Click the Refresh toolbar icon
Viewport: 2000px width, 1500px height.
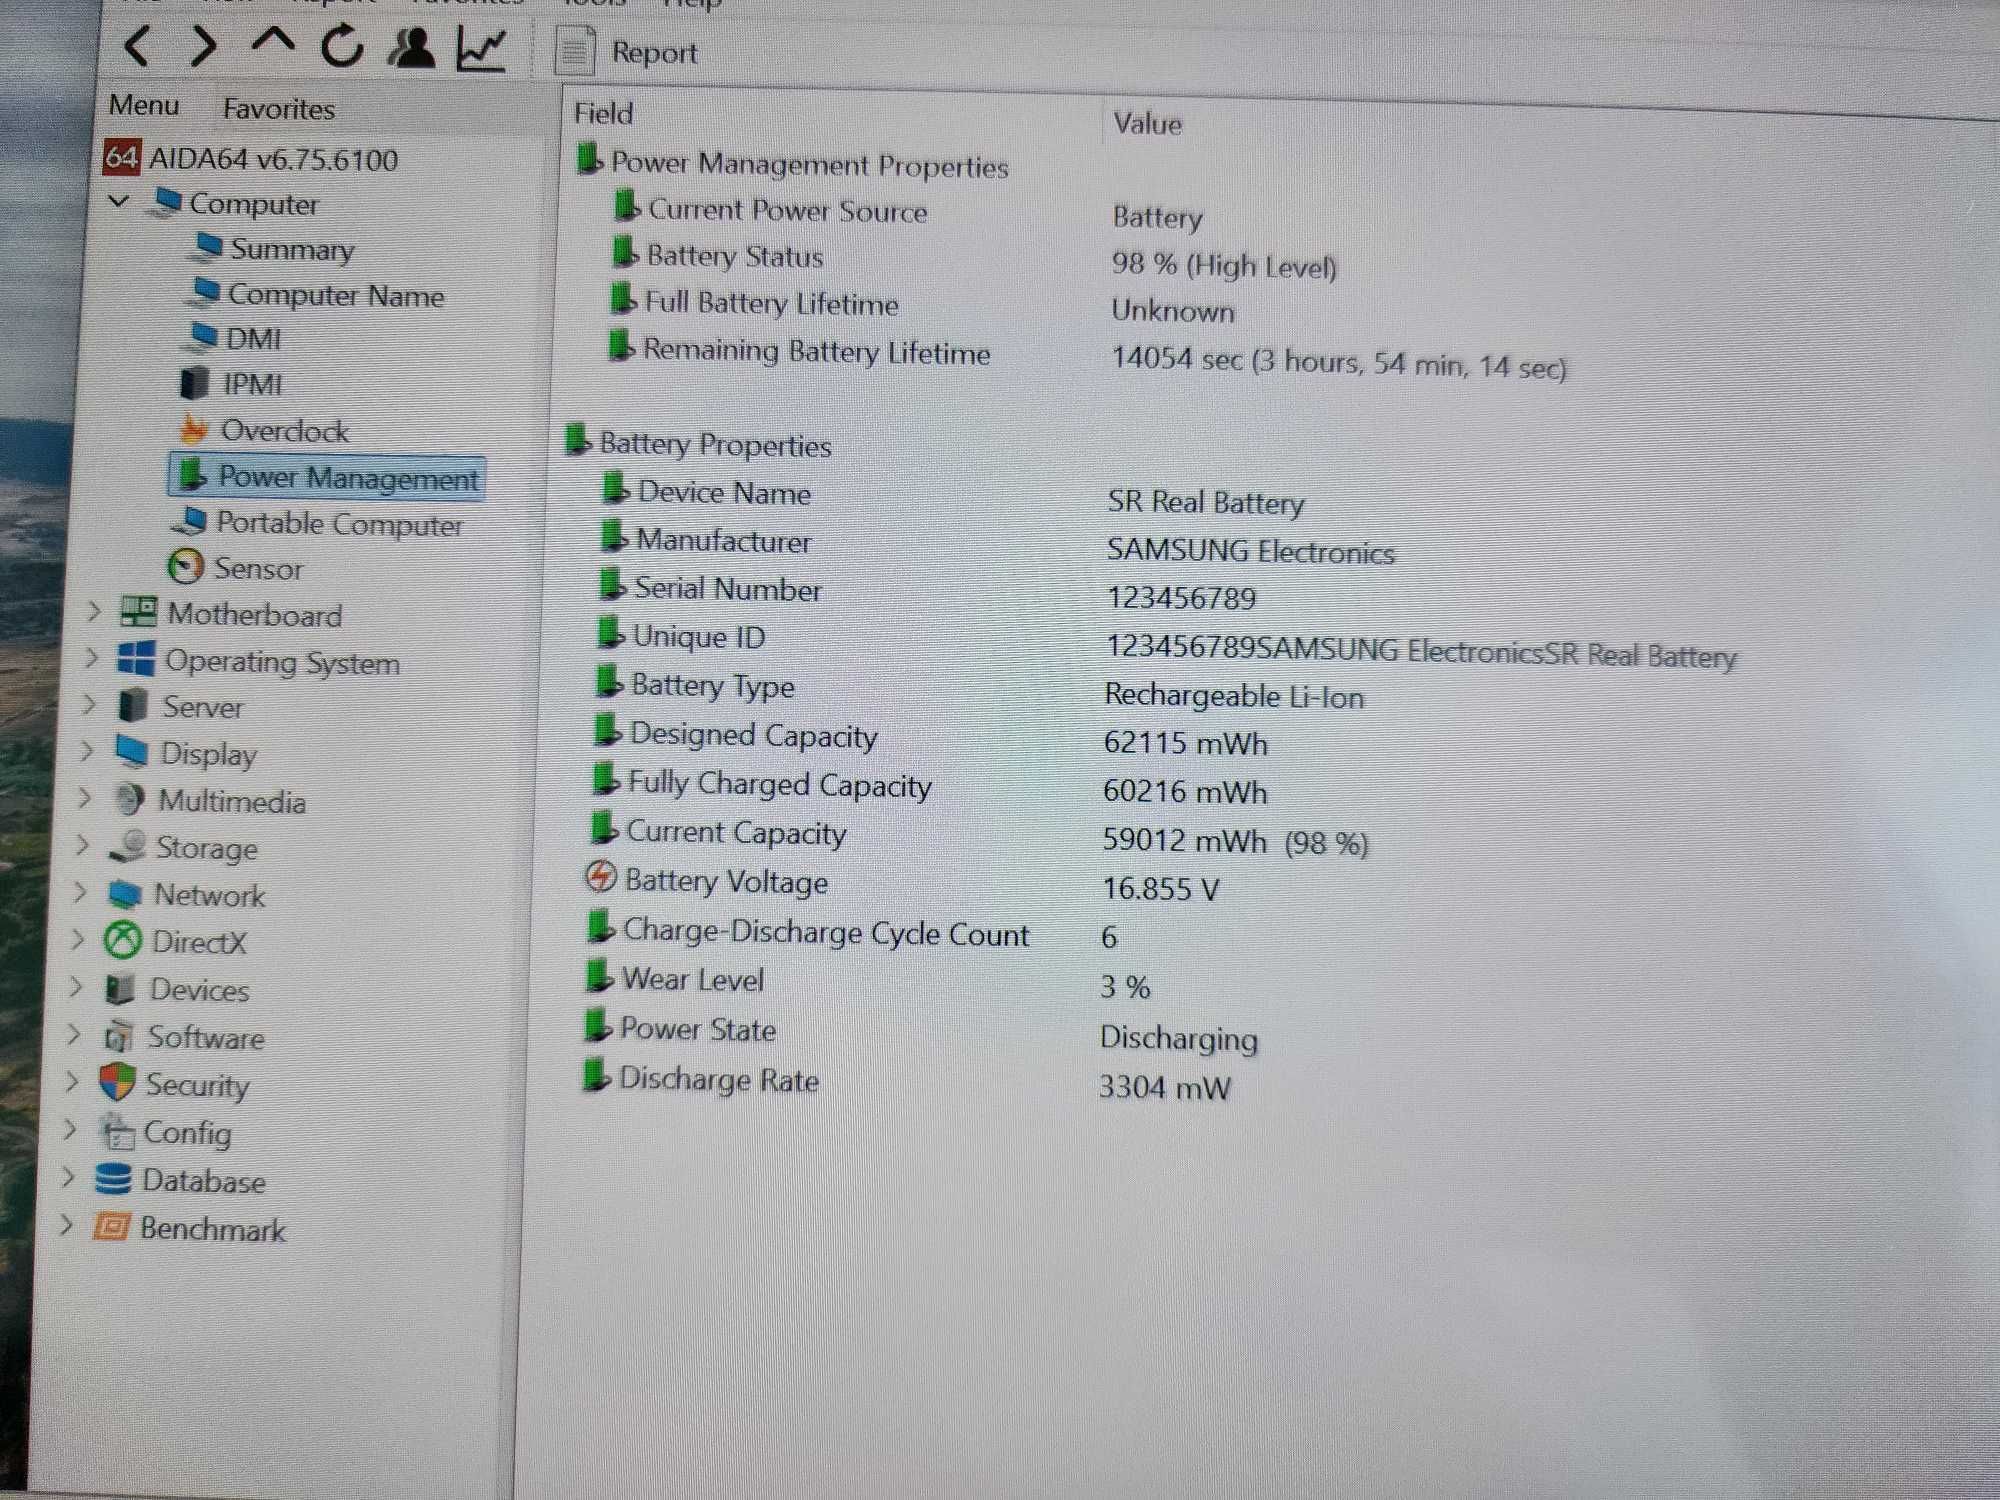(342, 46)
